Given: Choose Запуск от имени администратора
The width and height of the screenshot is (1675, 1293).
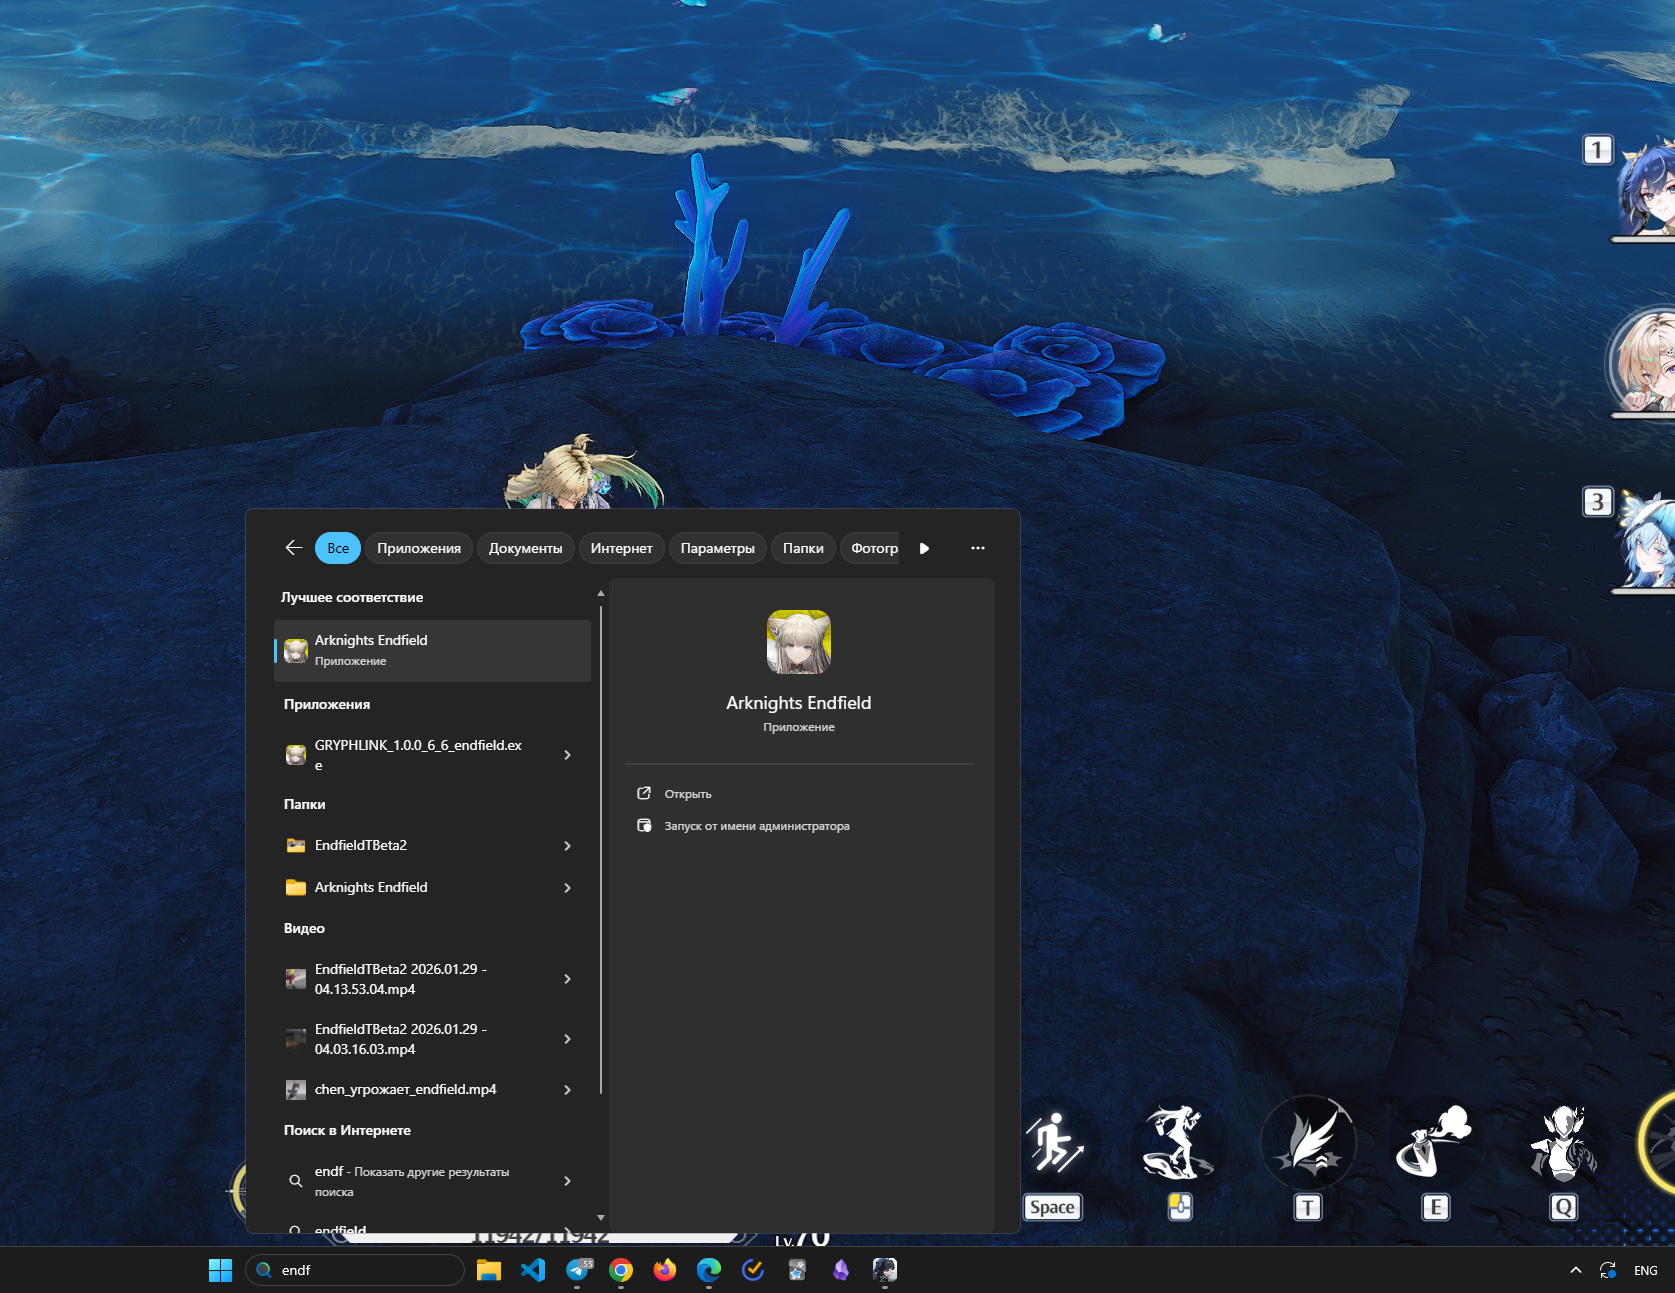Looking at the screenshot, I should click(x=756, y=826).
